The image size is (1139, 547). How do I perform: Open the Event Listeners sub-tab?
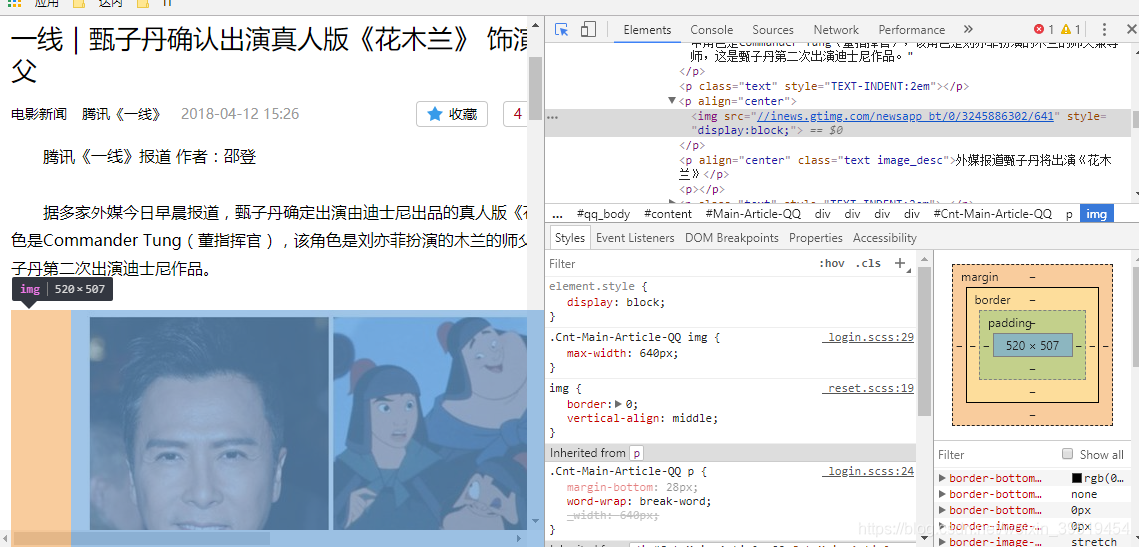pos(635,238)
